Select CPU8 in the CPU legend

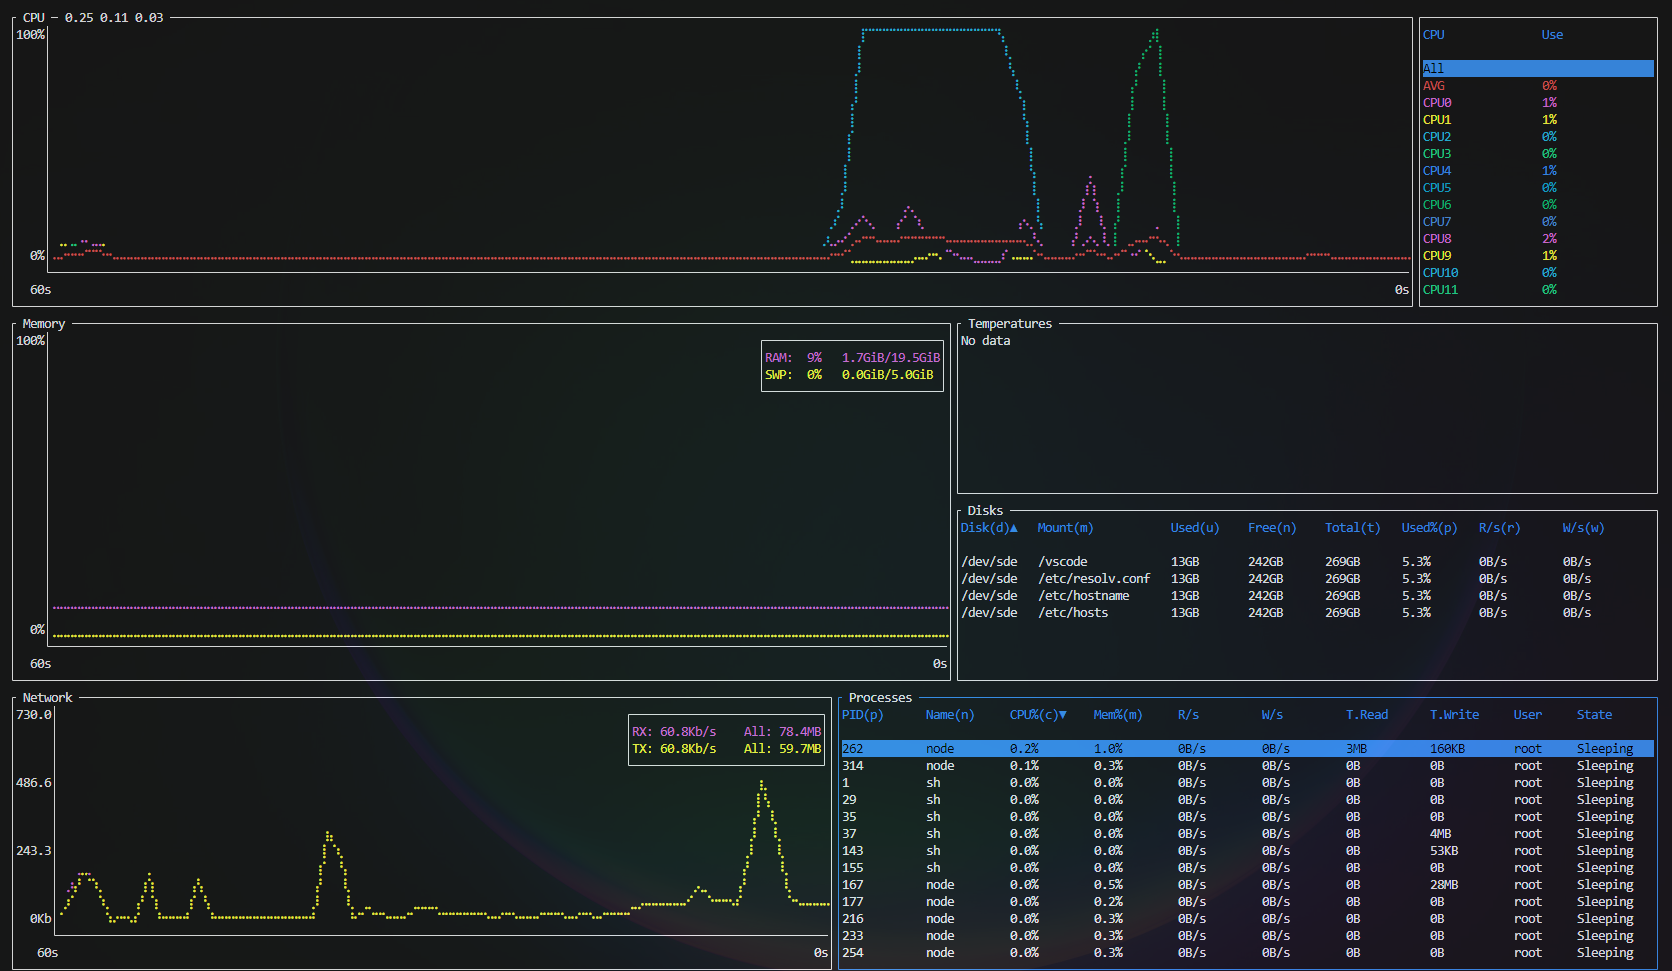point(1437,239)
